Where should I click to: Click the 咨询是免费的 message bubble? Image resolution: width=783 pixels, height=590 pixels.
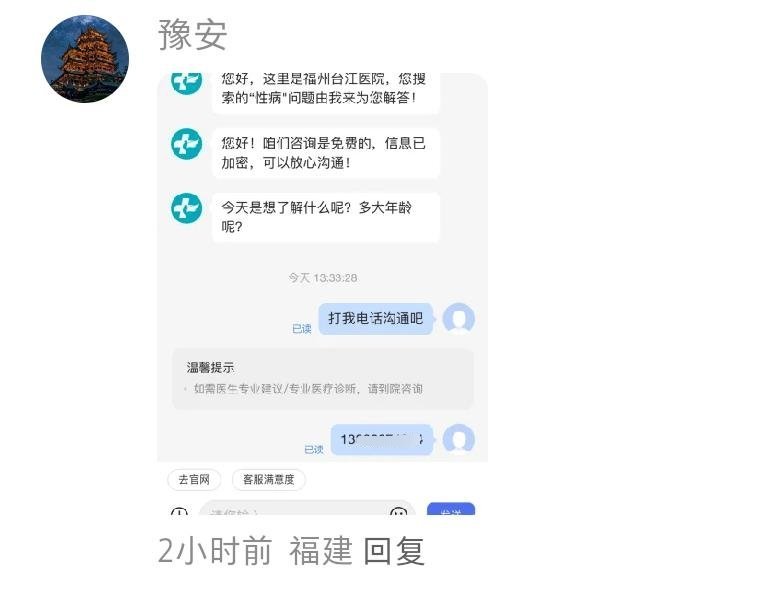(x=326, y=153)
